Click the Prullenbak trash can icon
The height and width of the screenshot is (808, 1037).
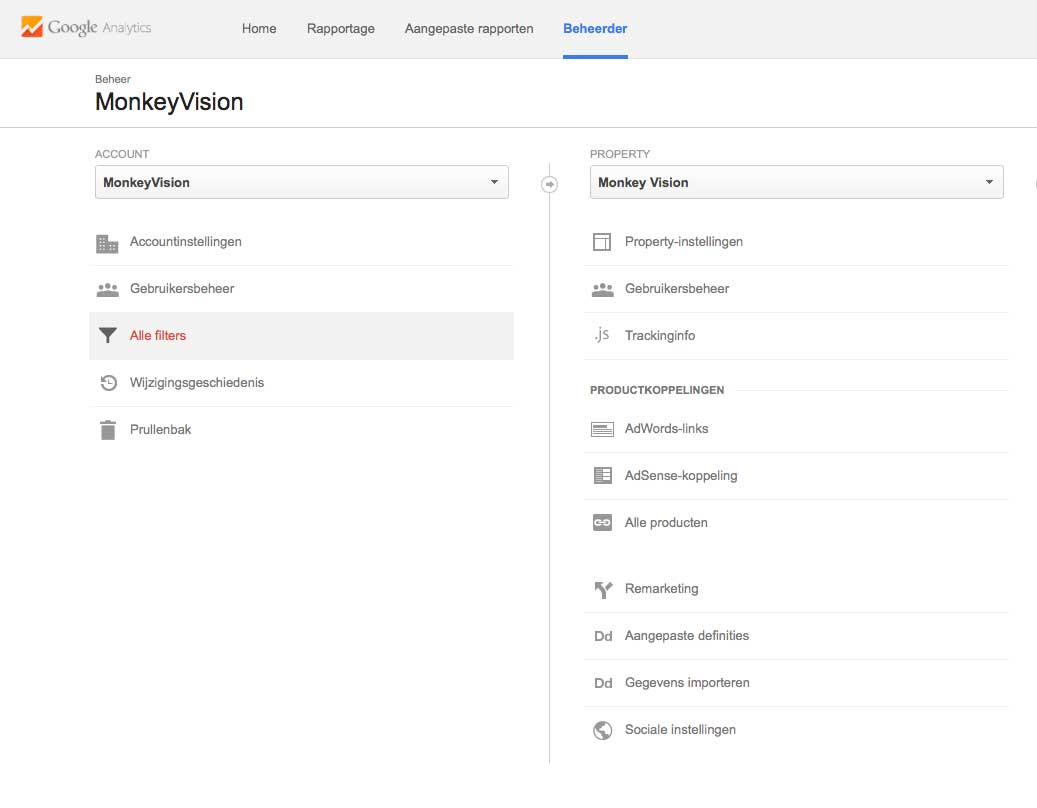click(x=108, y=430)
